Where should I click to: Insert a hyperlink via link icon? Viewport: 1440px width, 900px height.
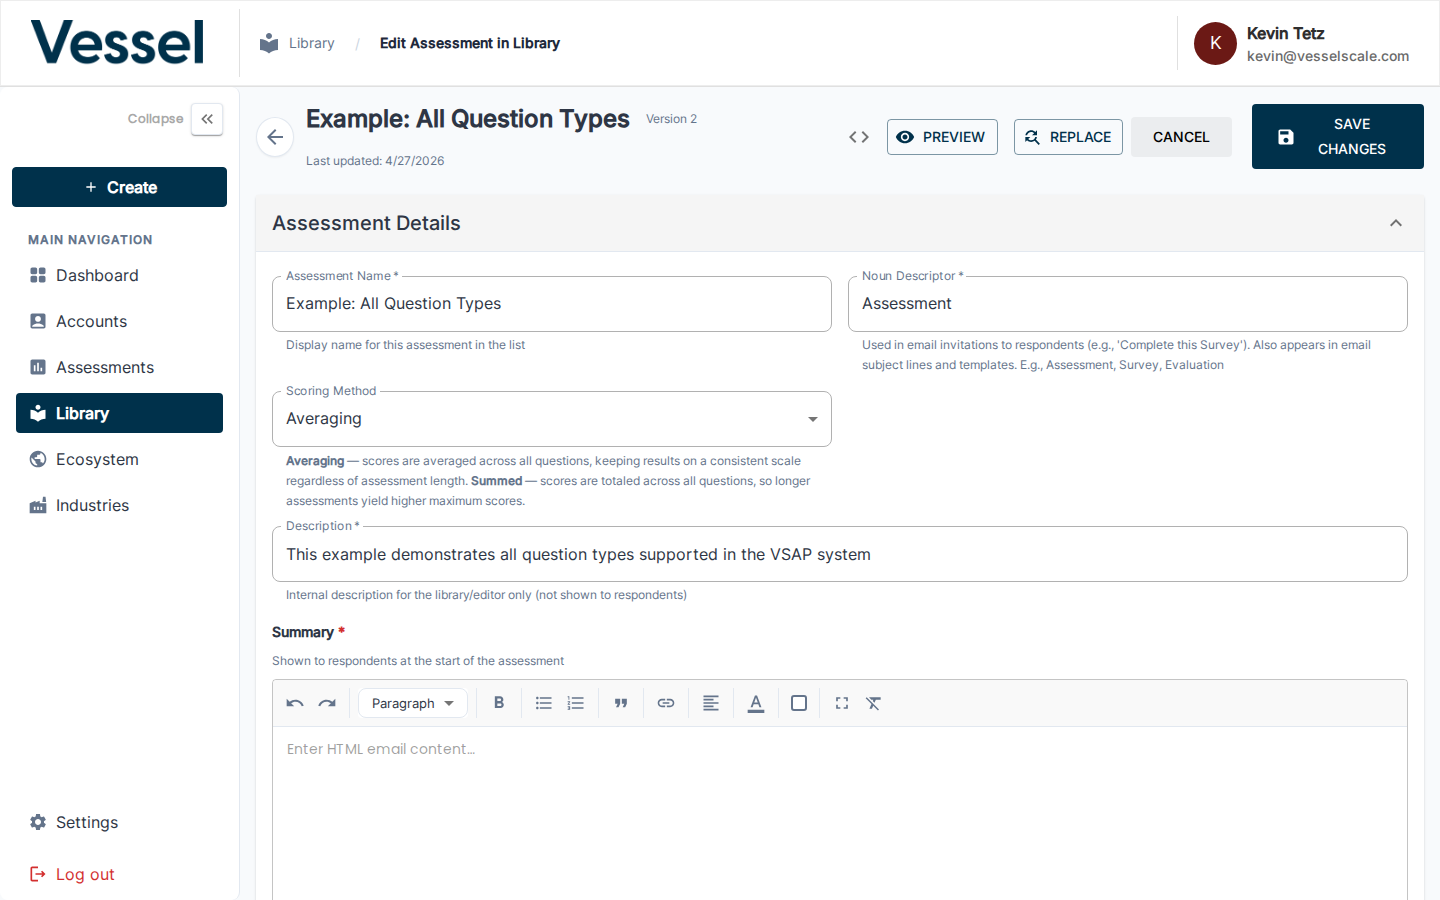click(666, 703)
